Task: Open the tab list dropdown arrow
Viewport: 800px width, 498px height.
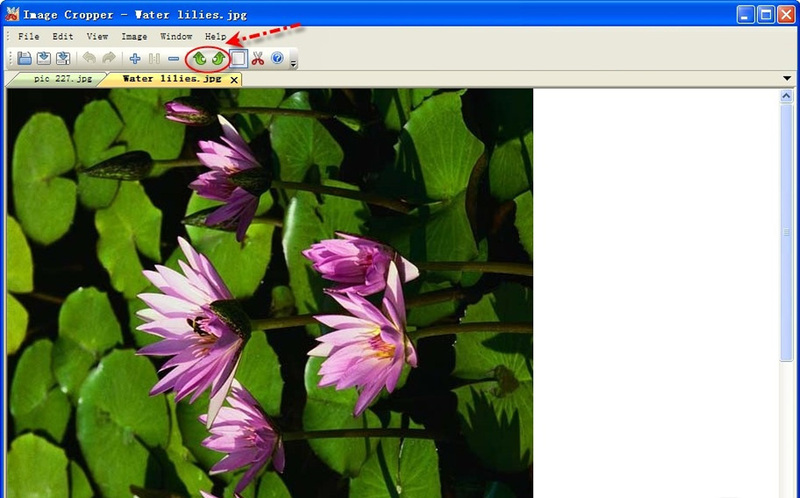Action: (787, 79)
